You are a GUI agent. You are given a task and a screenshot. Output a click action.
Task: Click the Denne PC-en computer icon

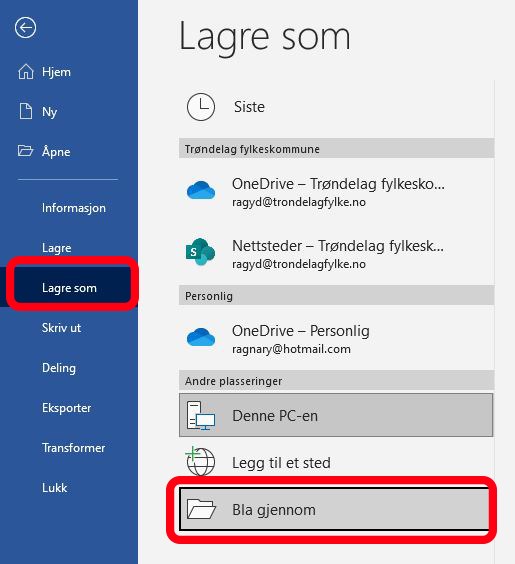(200, 416)
